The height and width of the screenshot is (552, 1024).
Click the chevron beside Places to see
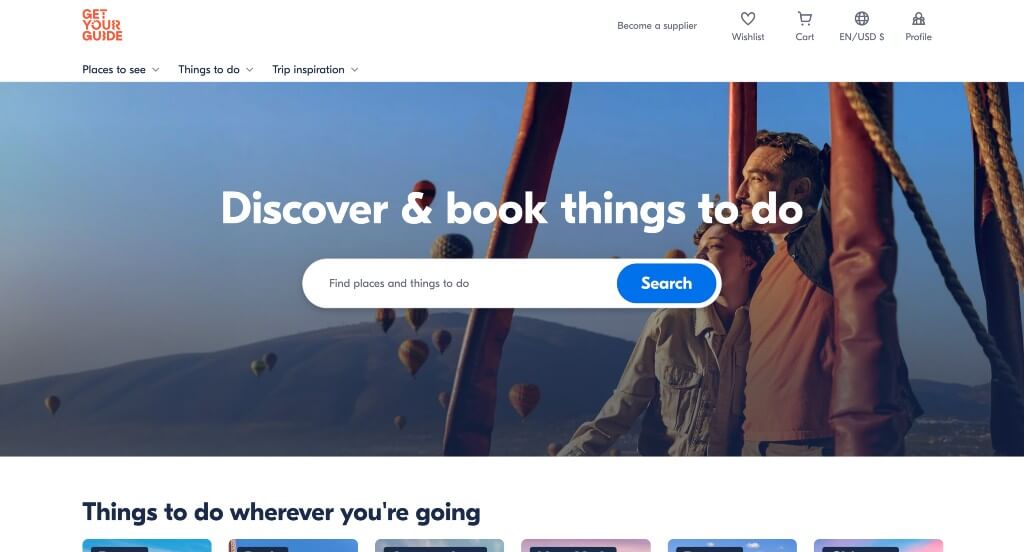pos(155,70)
